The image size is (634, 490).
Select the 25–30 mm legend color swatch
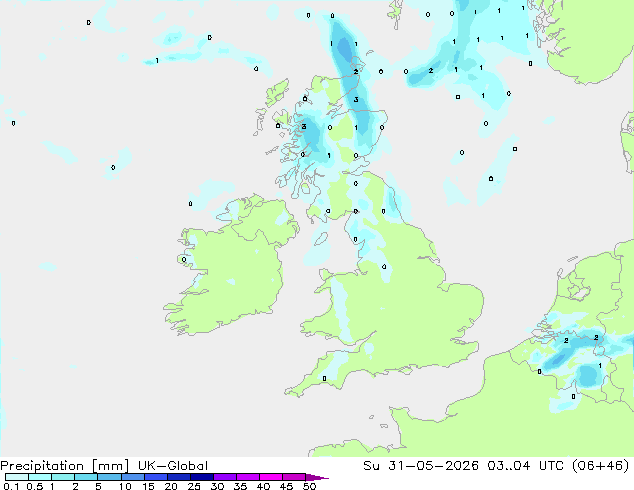201,477
